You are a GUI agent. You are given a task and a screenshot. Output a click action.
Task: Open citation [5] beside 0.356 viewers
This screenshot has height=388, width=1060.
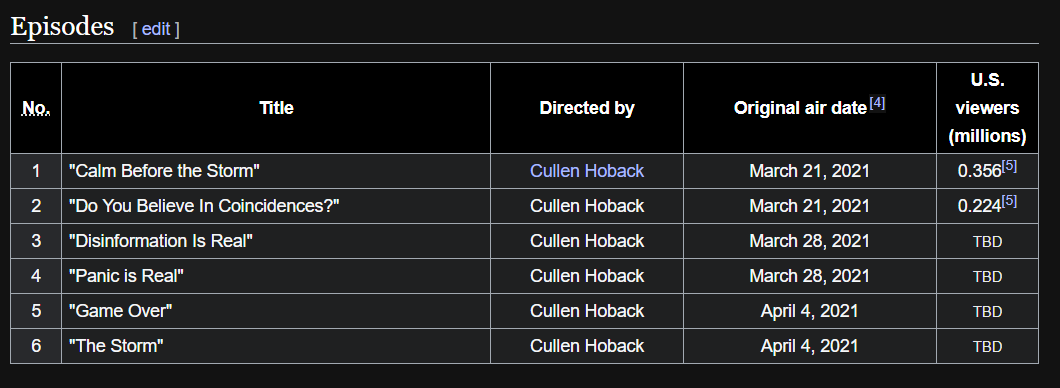point(1009,166)
